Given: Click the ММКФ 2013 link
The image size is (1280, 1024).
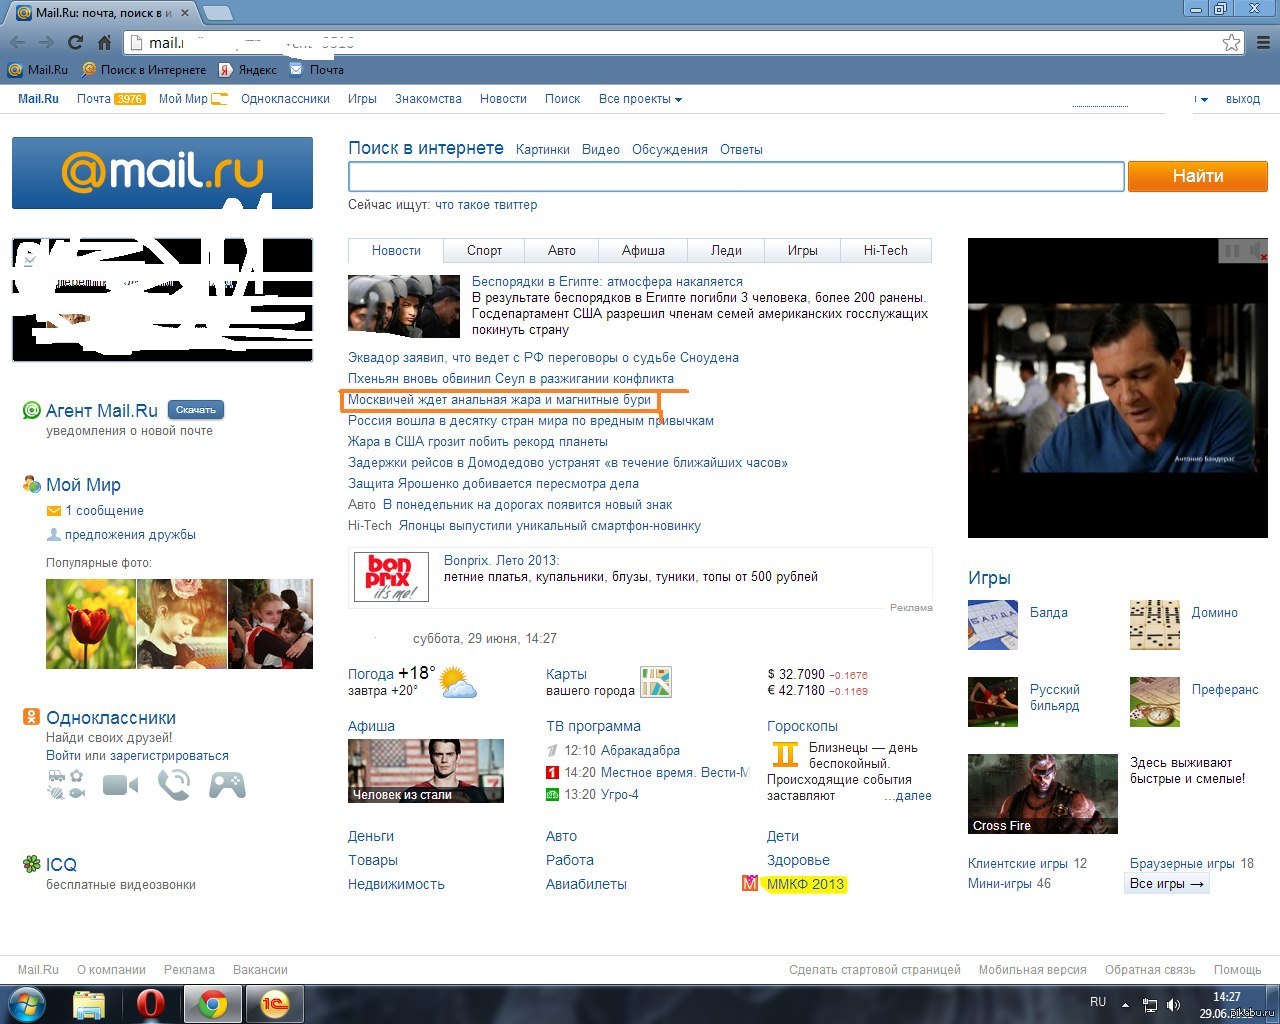Looking at the screenshot, I should coord(805,884).
